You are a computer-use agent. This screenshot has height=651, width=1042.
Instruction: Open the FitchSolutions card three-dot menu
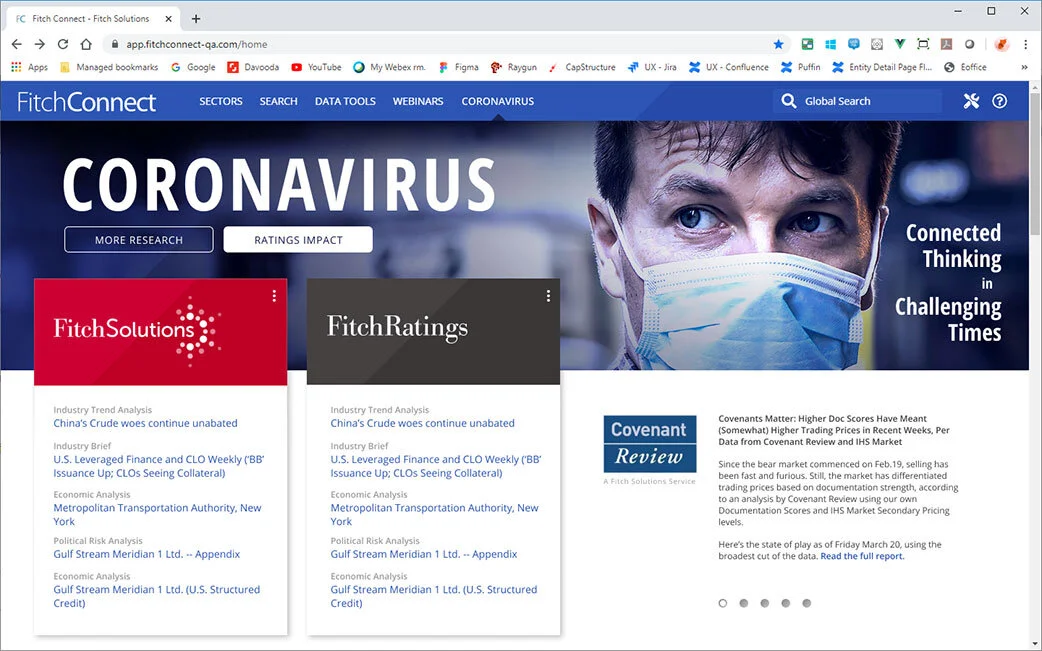(274, 296)
